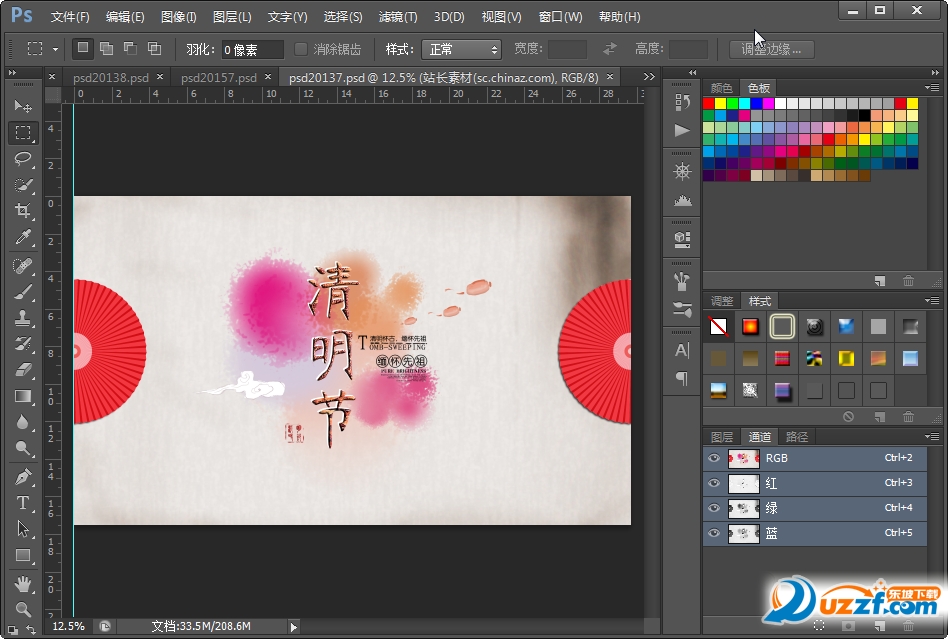Click the 调整边缘... button

pos(771,49)
